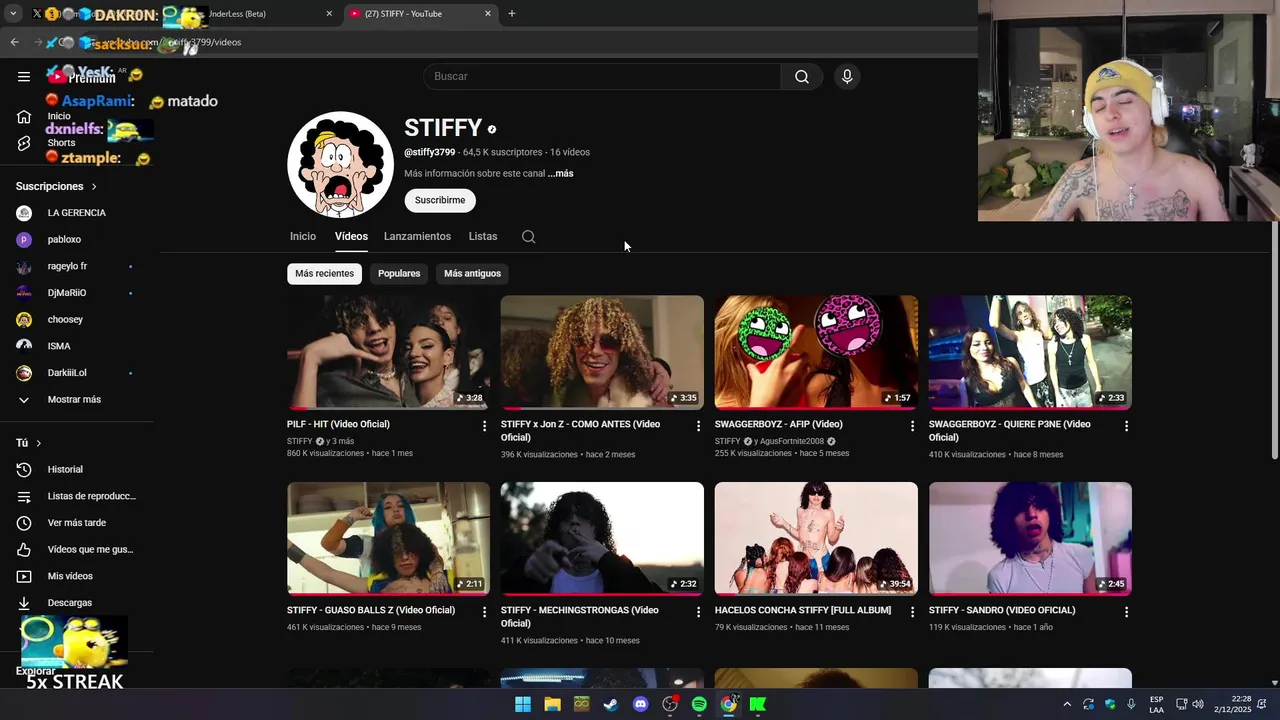The image size is (1280, 720).
Task: Open Discord from taskbar
Action: pos(641,704)
